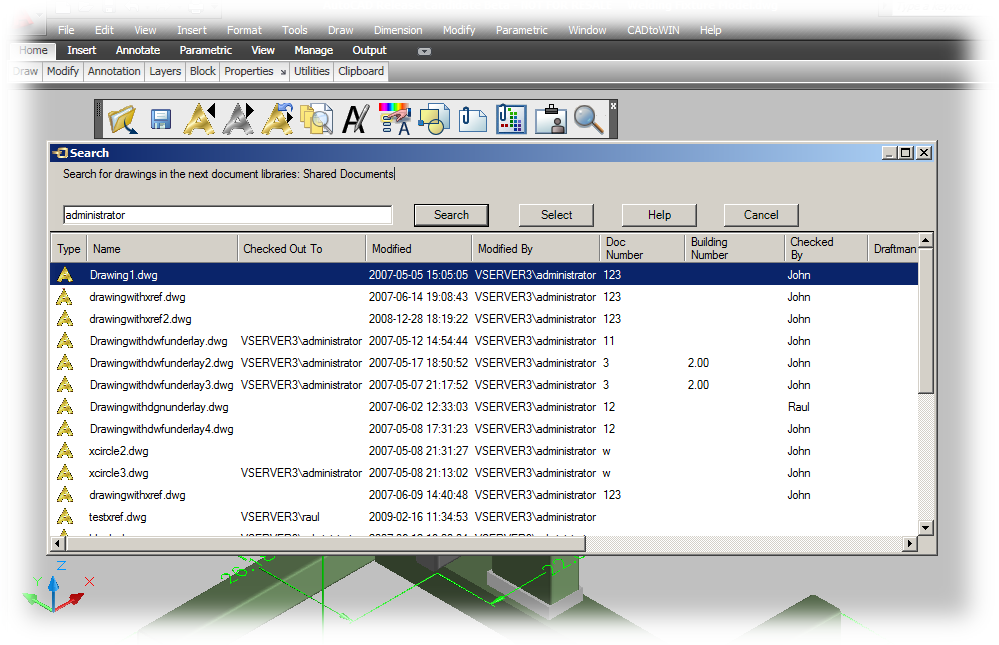
Task: Open the CADtoWIN menu
Action: (x=653, y=30)
